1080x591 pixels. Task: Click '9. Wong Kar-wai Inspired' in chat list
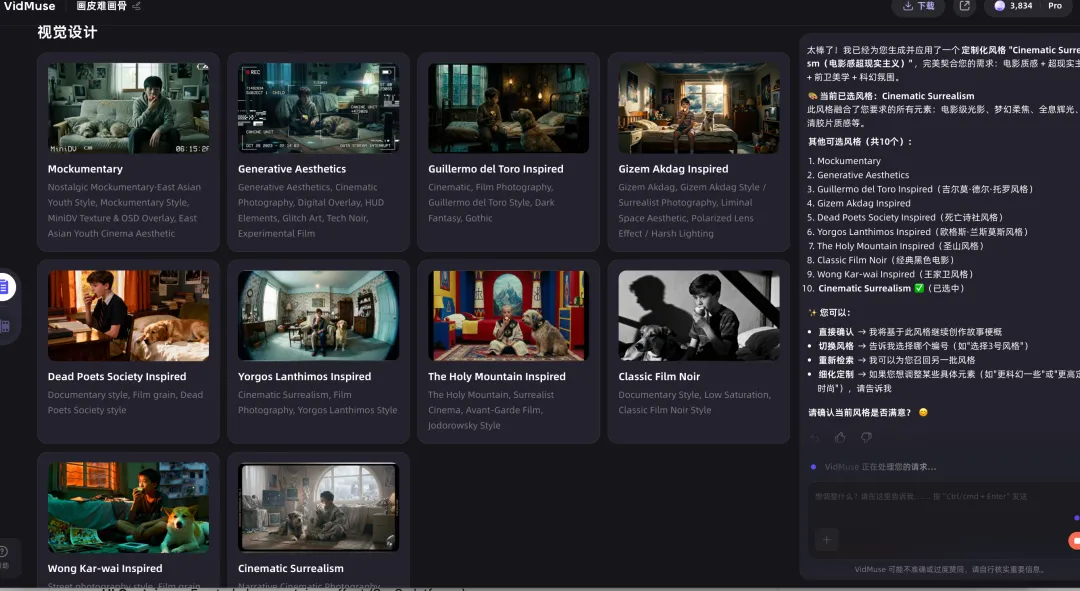[890, 274]
